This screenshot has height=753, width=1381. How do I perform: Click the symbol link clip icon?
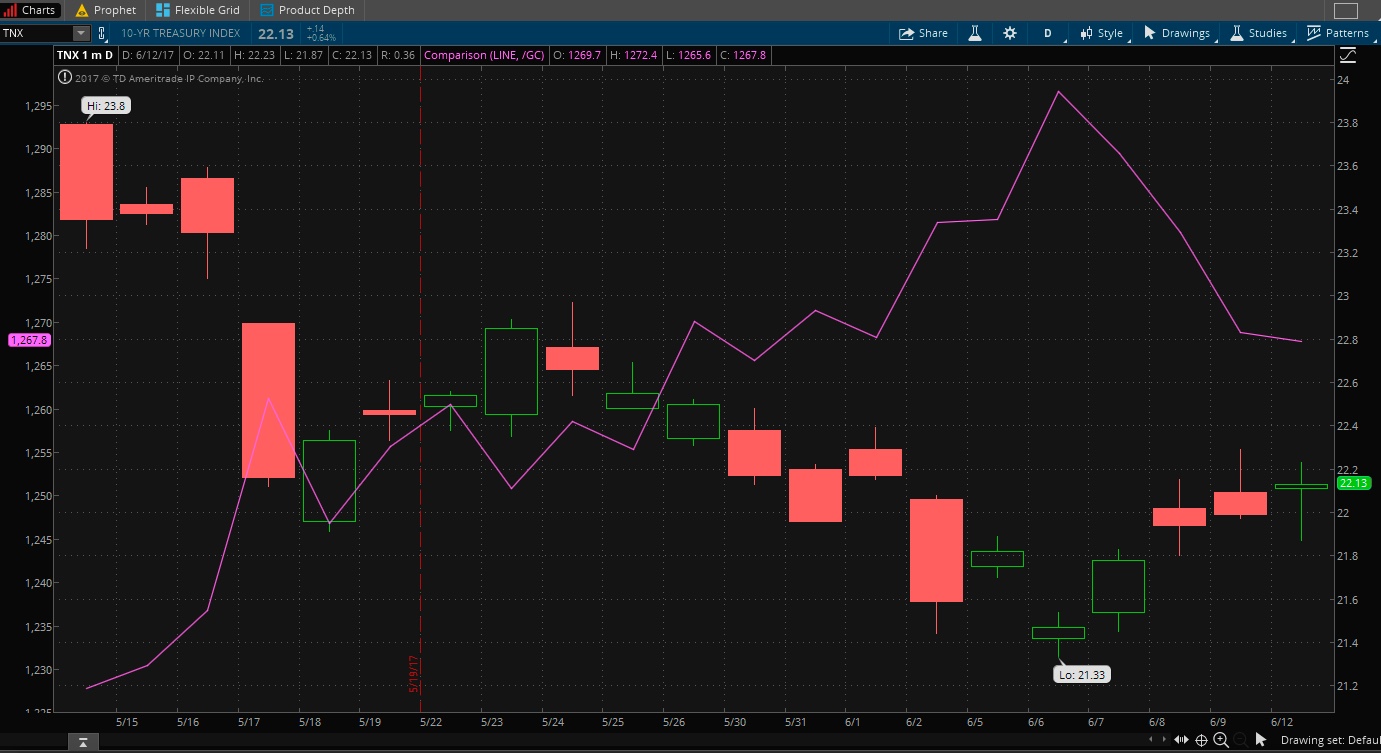(102, 33)
